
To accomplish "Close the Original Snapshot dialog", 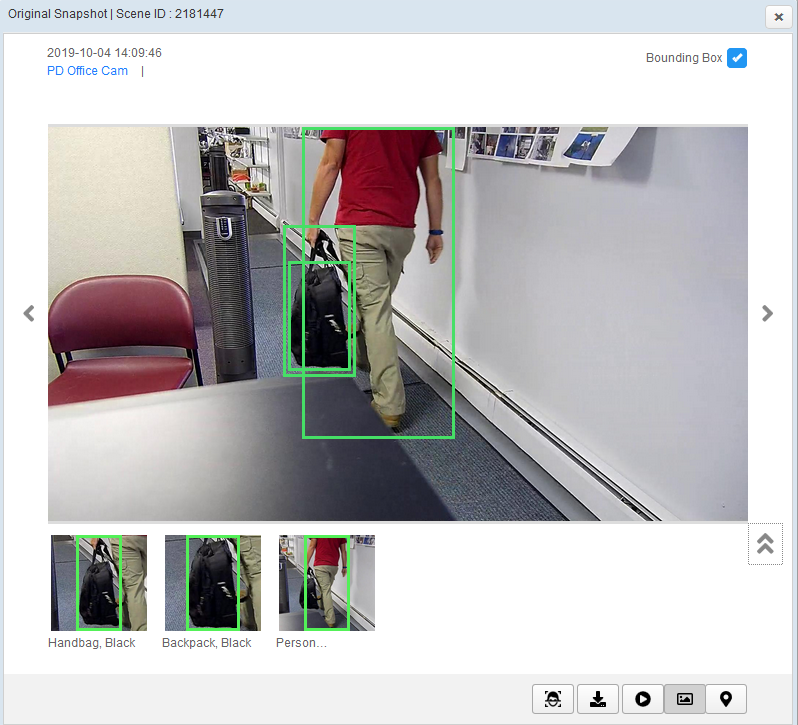I will [x=778, y=17].
